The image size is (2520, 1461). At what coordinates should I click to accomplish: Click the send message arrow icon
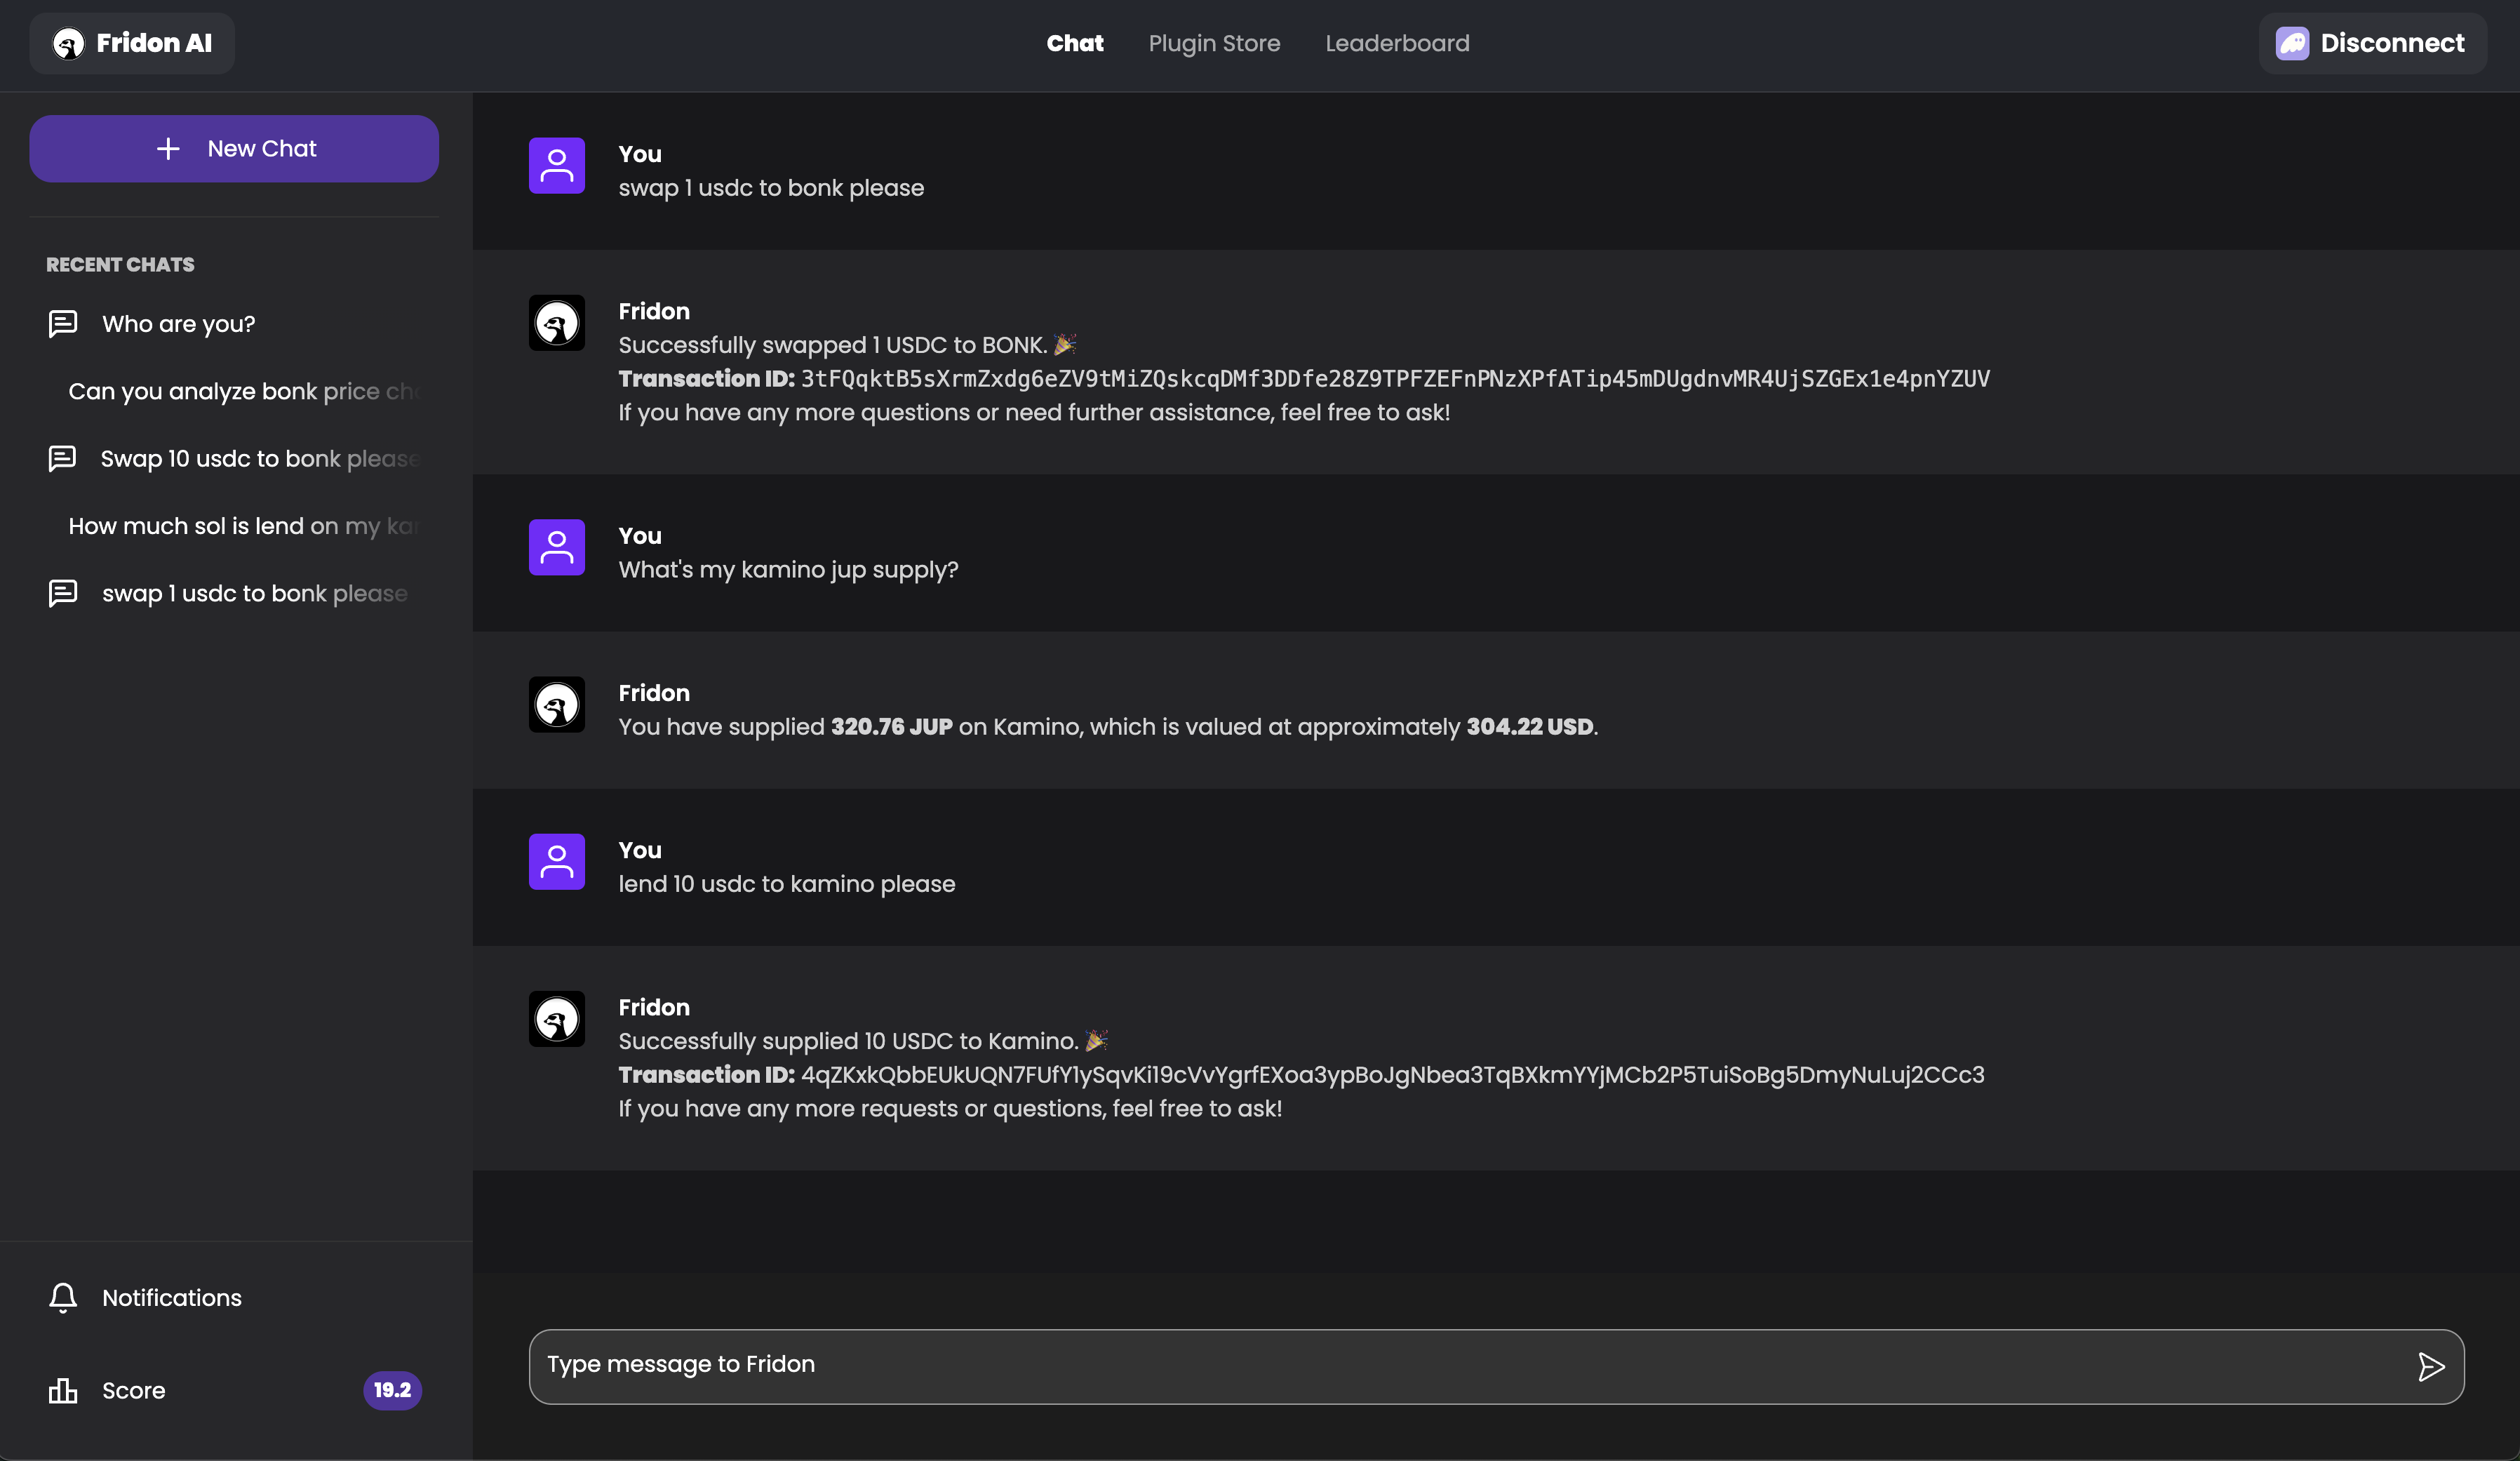tap(2431, 1366)
